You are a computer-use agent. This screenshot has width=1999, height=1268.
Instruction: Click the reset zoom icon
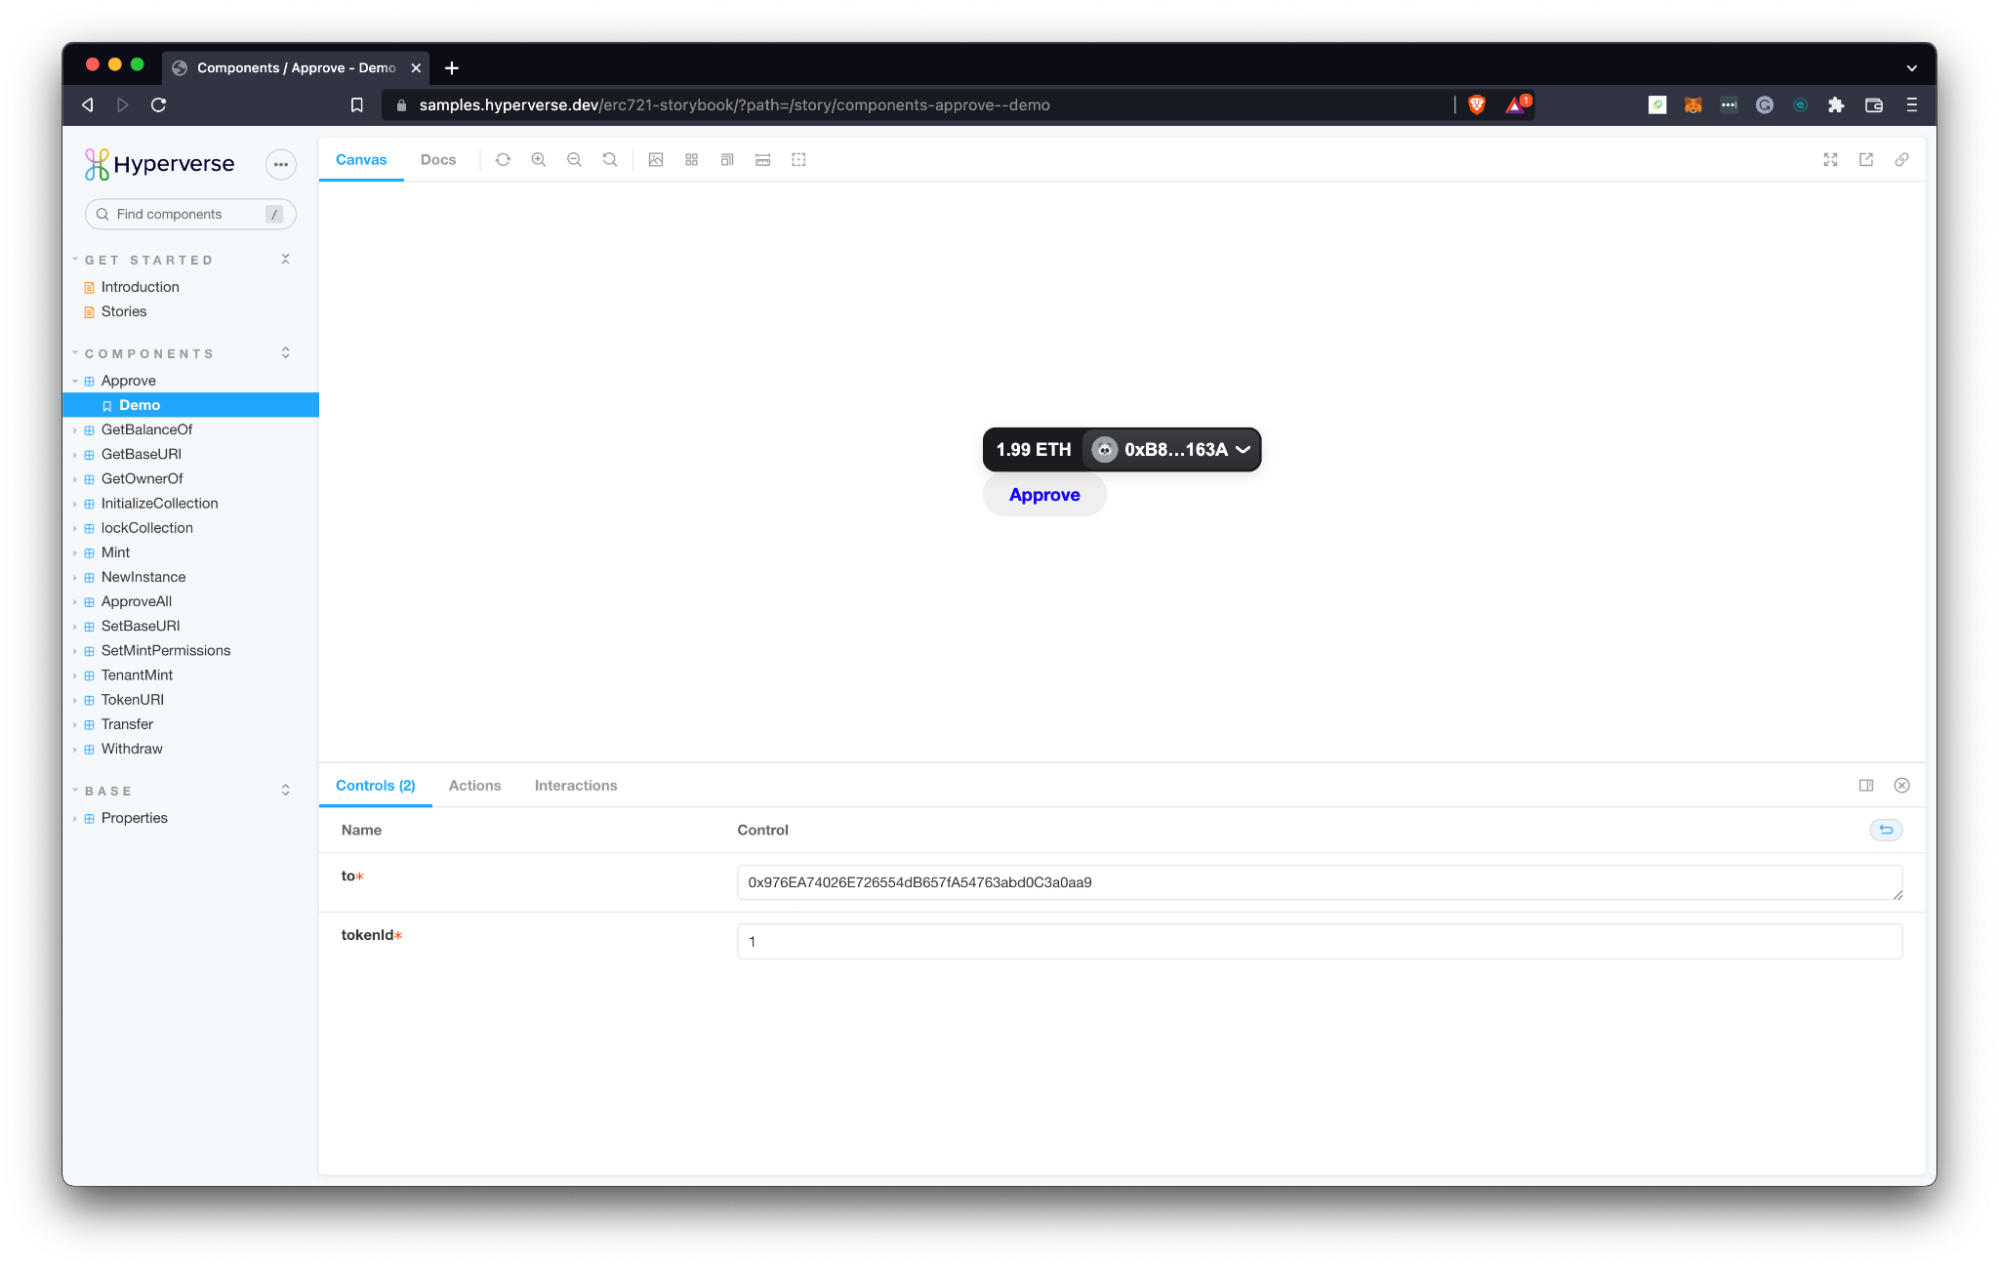610,160
